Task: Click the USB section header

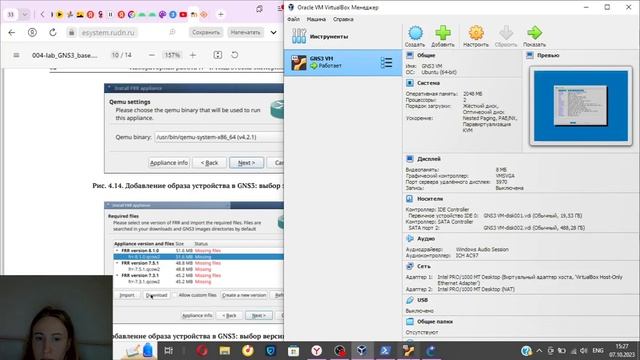Action: (422, 300)
